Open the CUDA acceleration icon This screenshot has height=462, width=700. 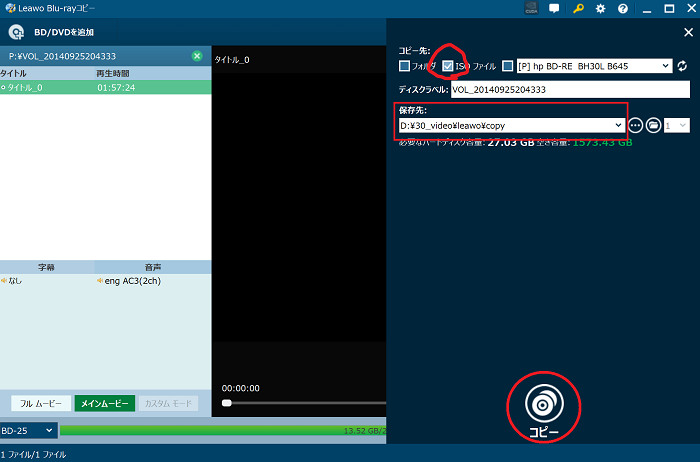[531, 8]
